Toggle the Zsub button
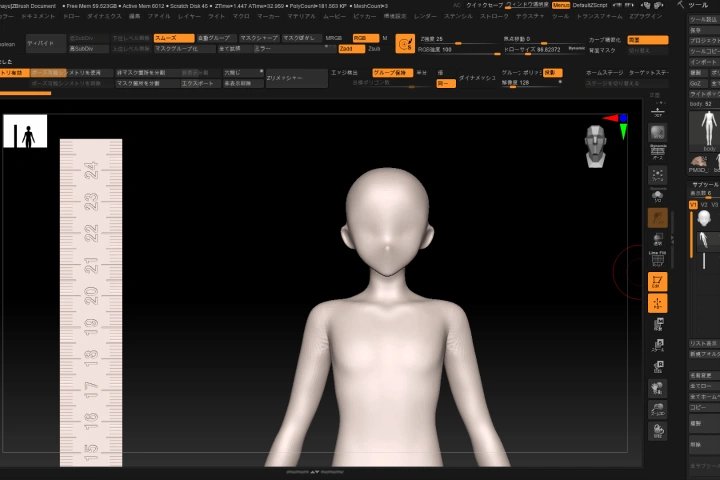720x480 pixels. click(x=374, y=49)
